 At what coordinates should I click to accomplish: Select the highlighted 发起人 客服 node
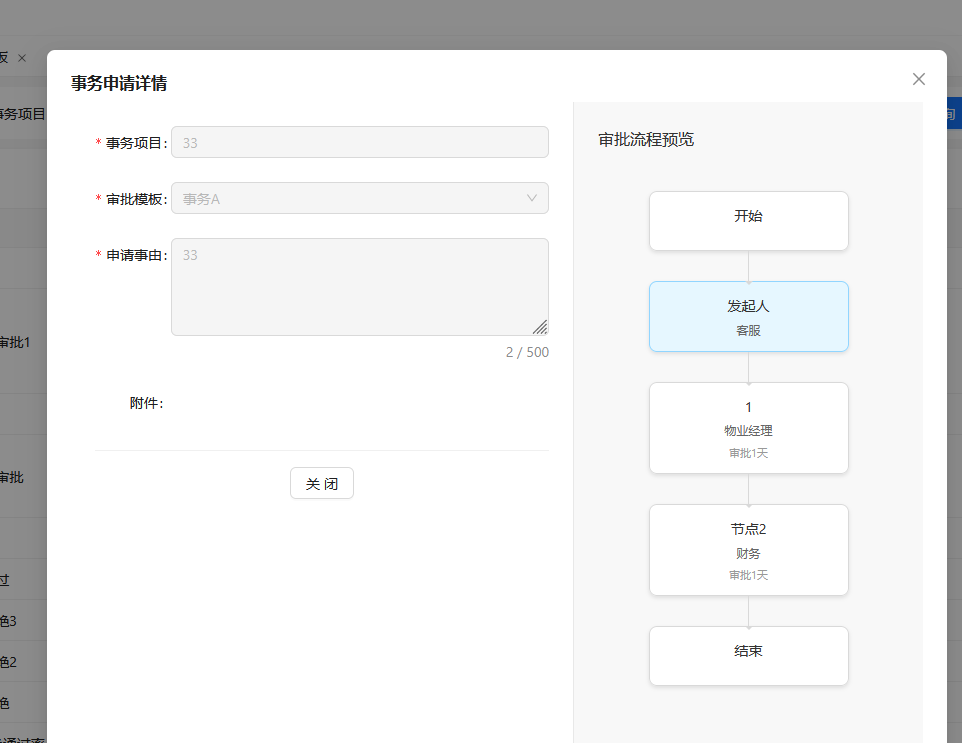[748, 316]
